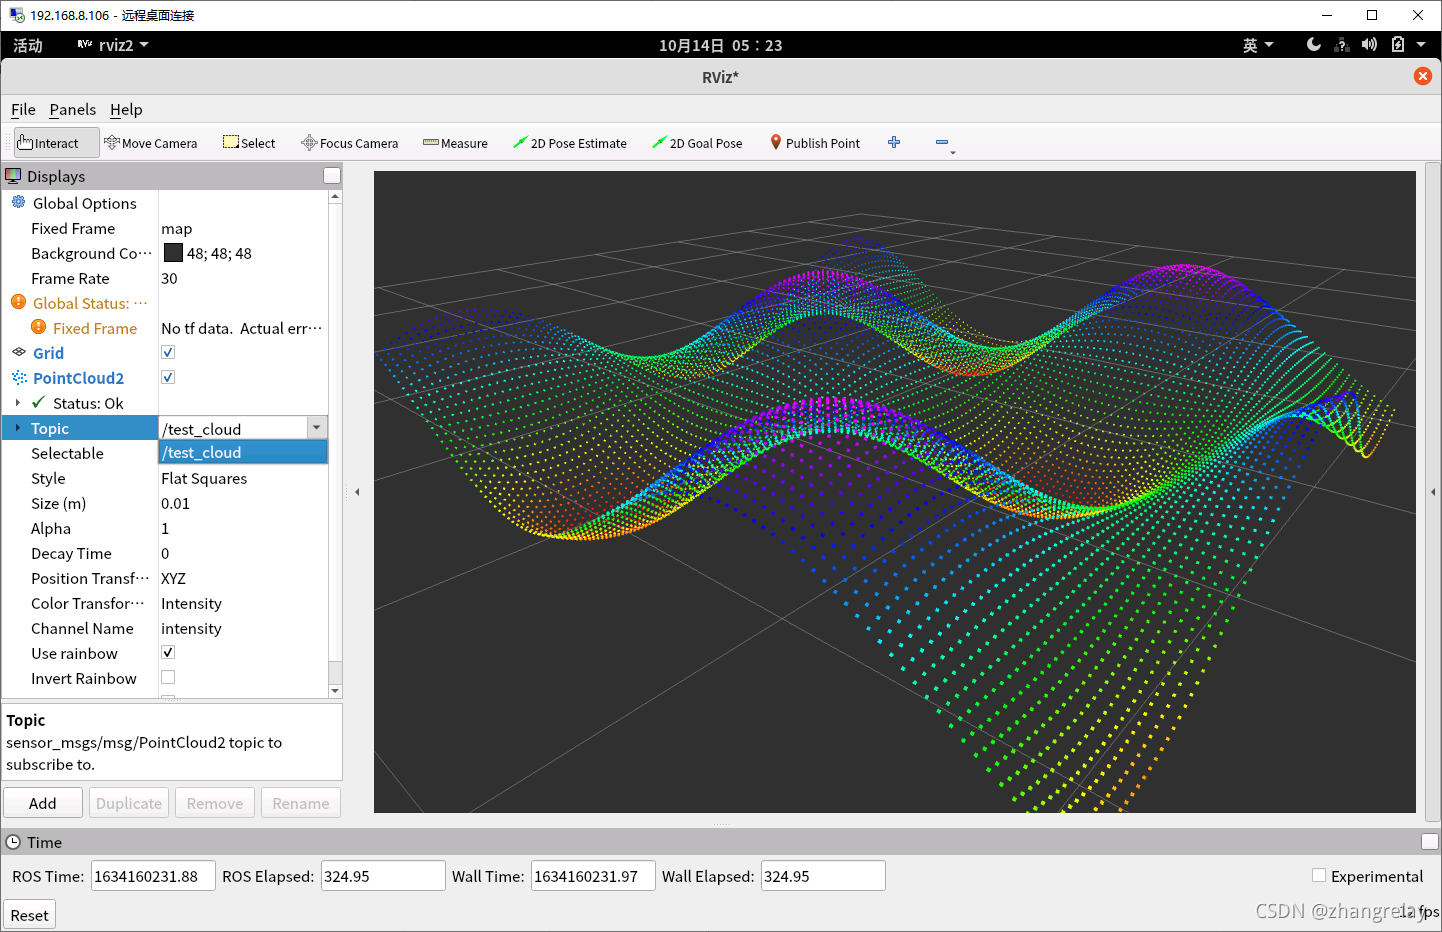The image size is (1442, 932).
Task: Uncheck the Grid display checkbox
Action: point(168,352)
